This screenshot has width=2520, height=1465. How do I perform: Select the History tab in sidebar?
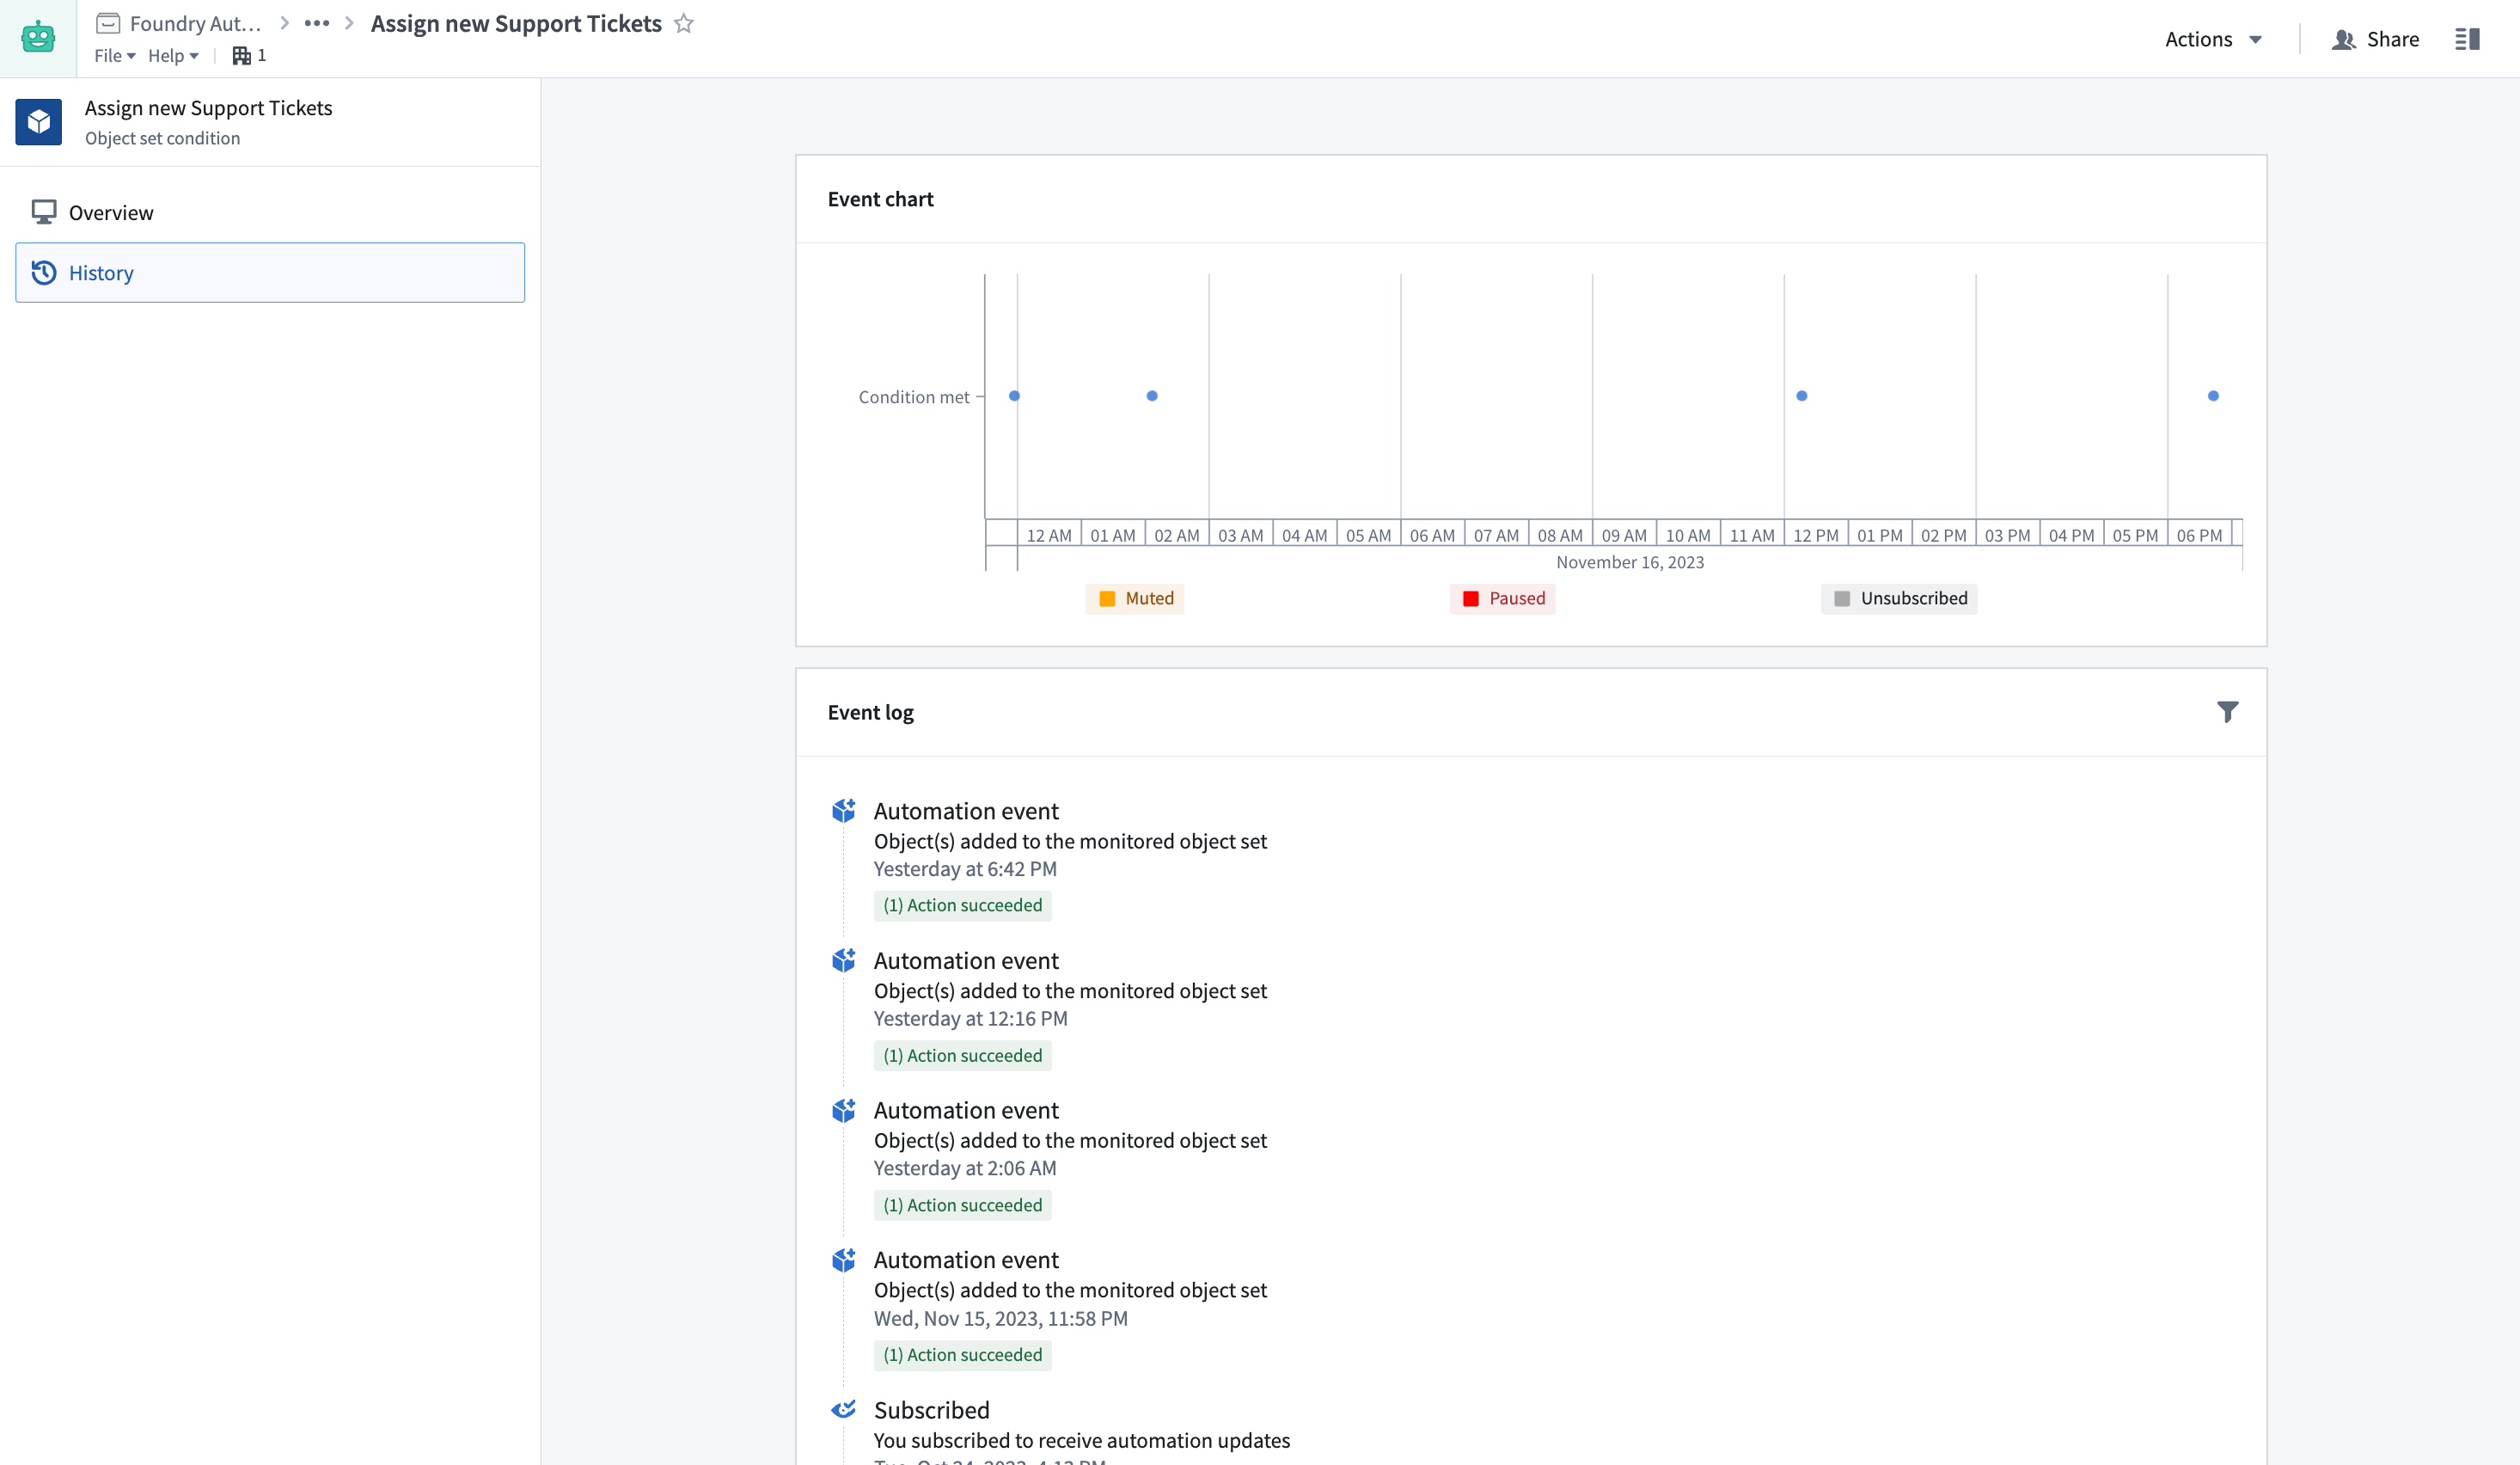(270, 272)
